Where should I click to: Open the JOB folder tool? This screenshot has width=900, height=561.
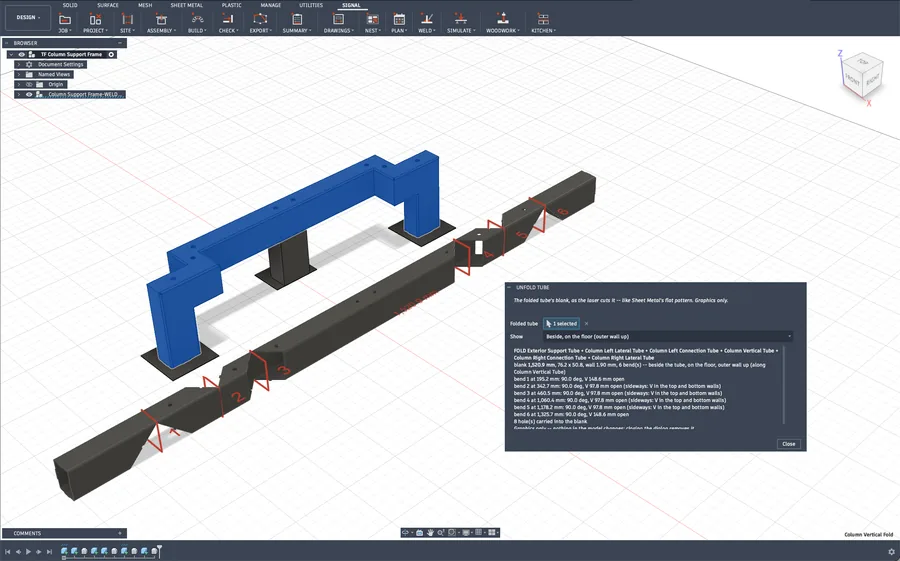65,23
